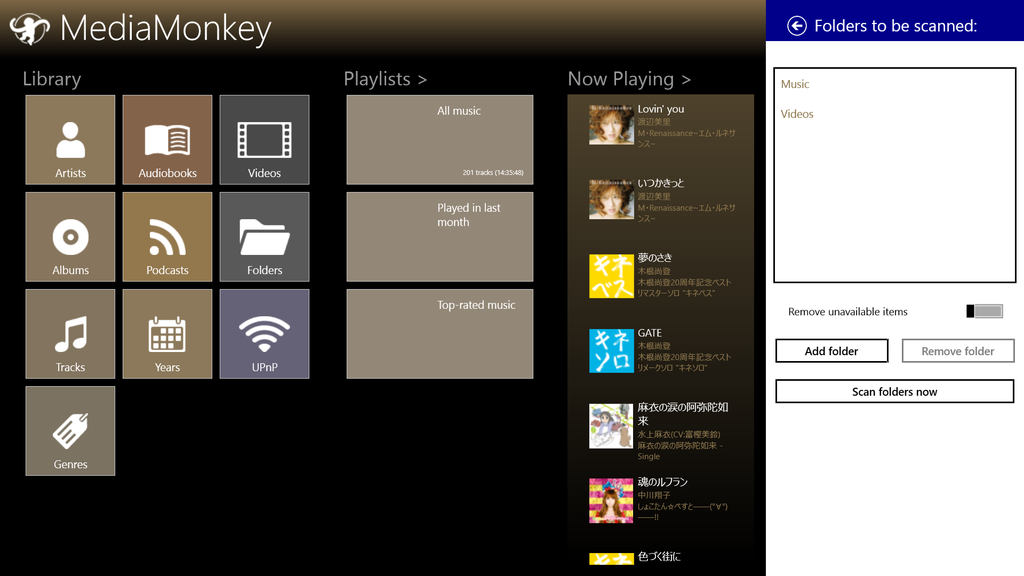
Task: Click the Add folder button
Action: click(x=831, y=351)
